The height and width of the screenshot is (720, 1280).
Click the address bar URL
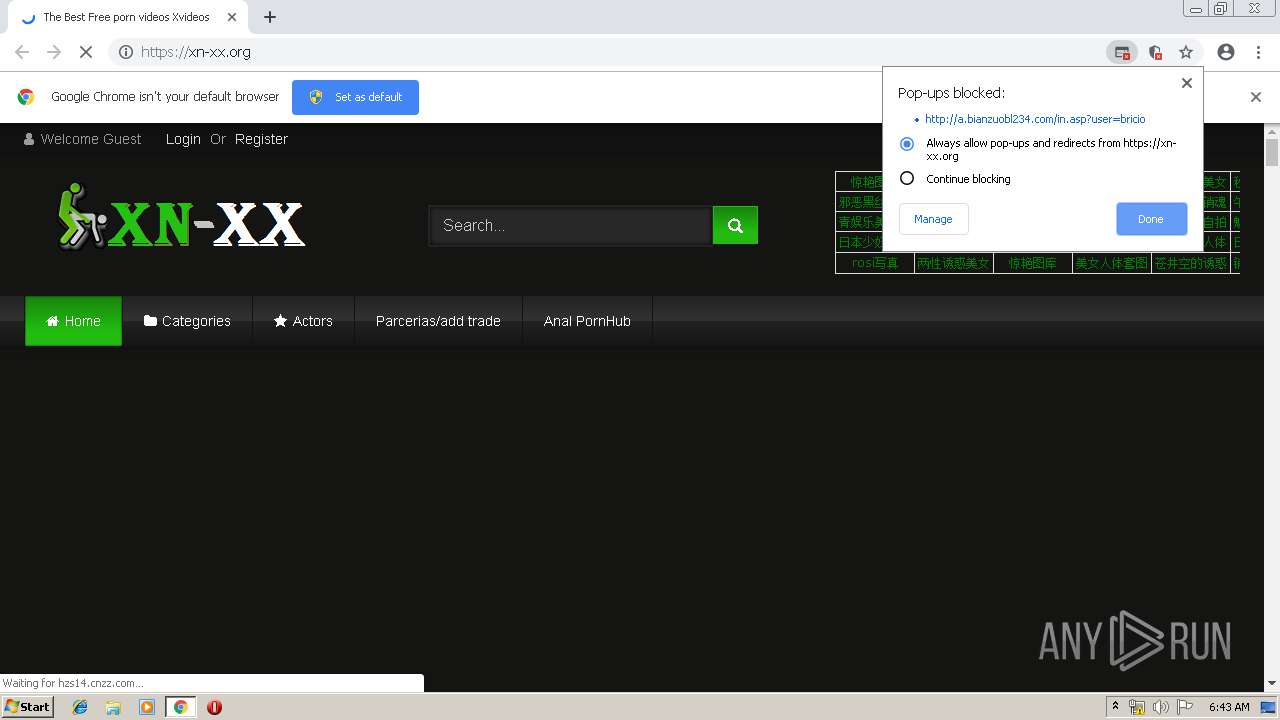(x=196, y=52)
